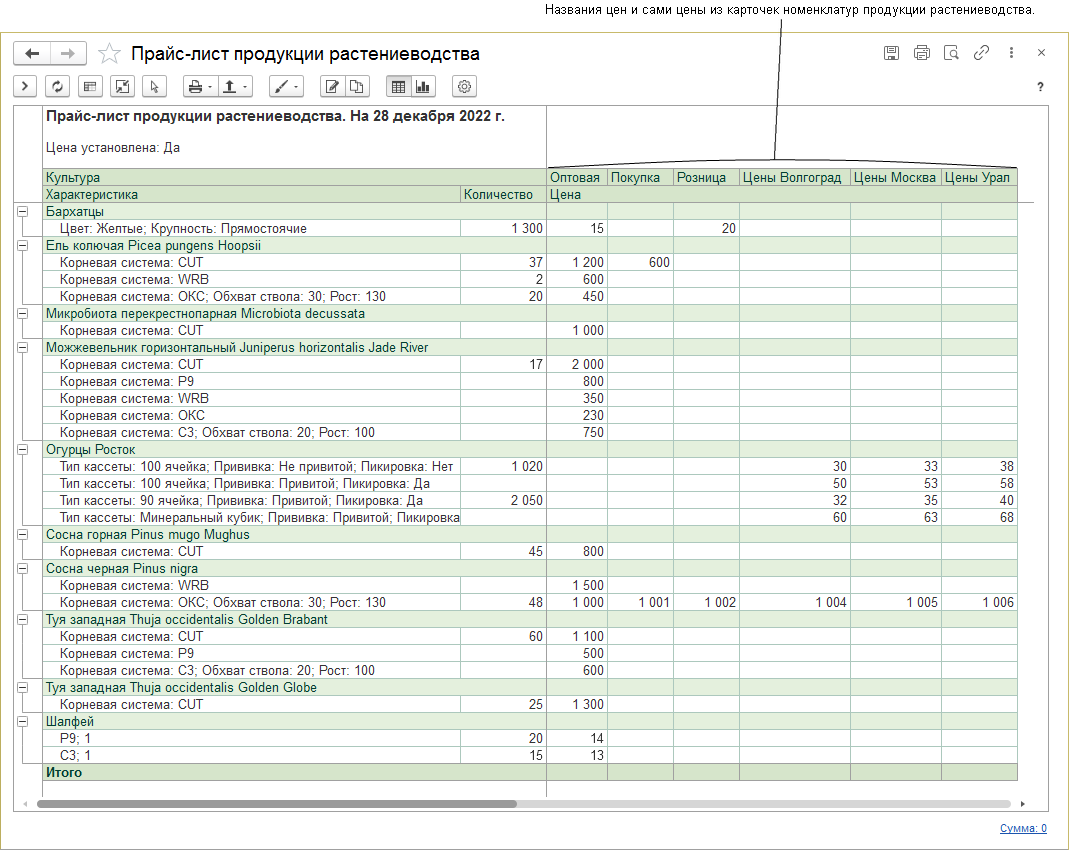Click the printer icon in the title bar

[921, 53]
